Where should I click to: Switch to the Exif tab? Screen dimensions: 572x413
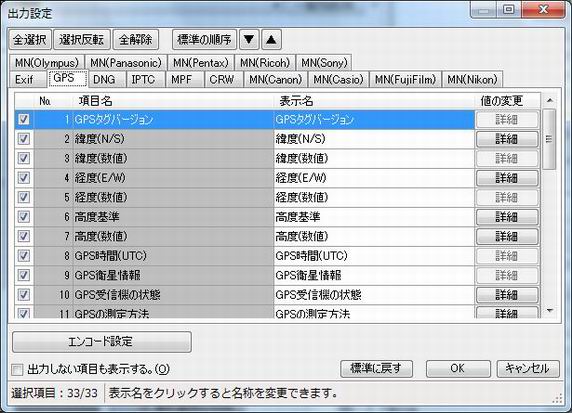[x=24, y=79]
